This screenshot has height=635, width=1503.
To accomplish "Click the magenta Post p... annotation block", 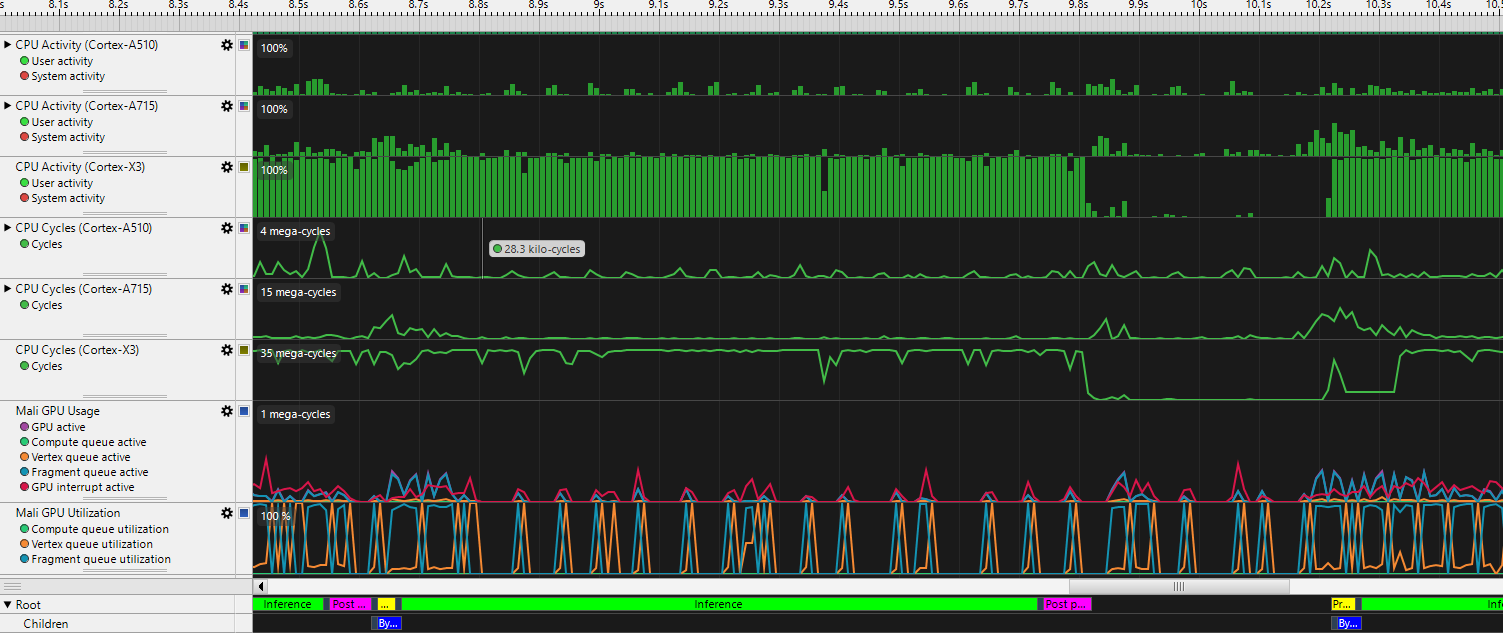I will [1066, 604].
